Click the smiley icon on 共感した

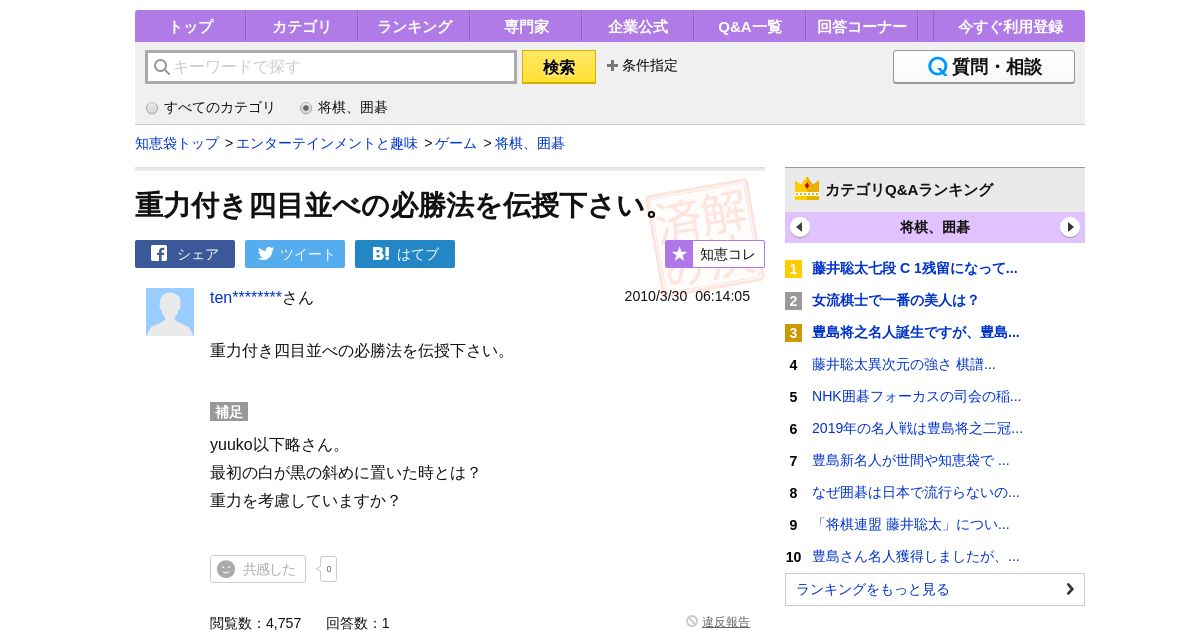click(x=226, y=569)
